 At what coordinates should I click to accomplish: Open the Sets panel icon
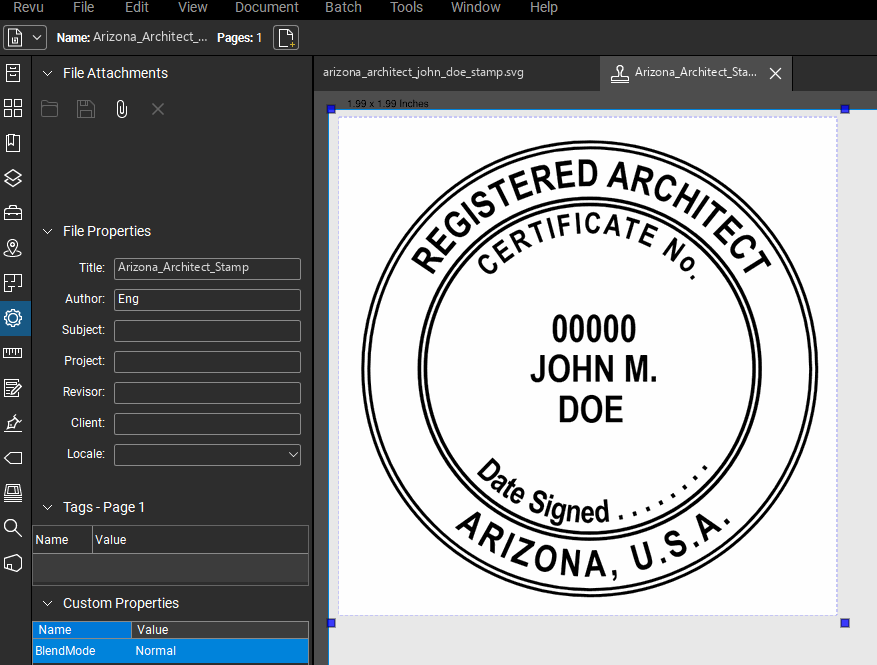coord(13,493)
